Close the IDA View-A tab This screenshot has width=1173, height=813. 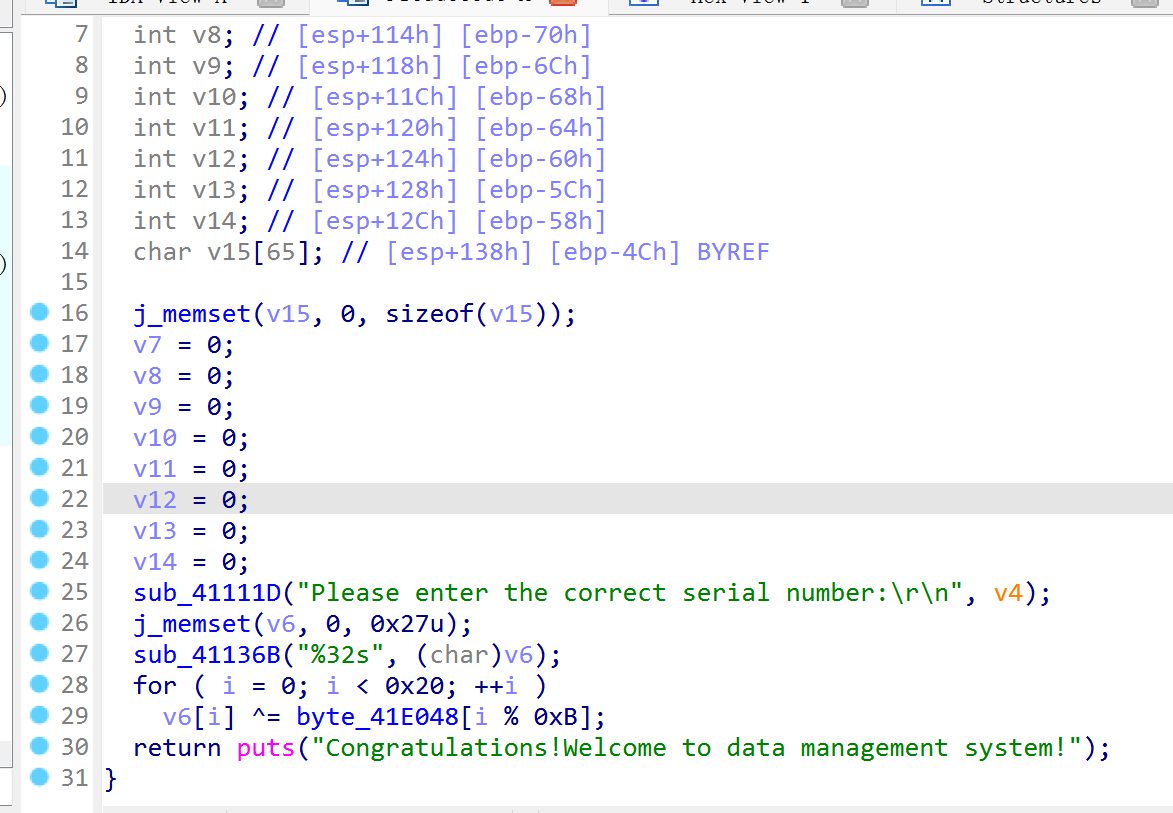click(268, 3)
